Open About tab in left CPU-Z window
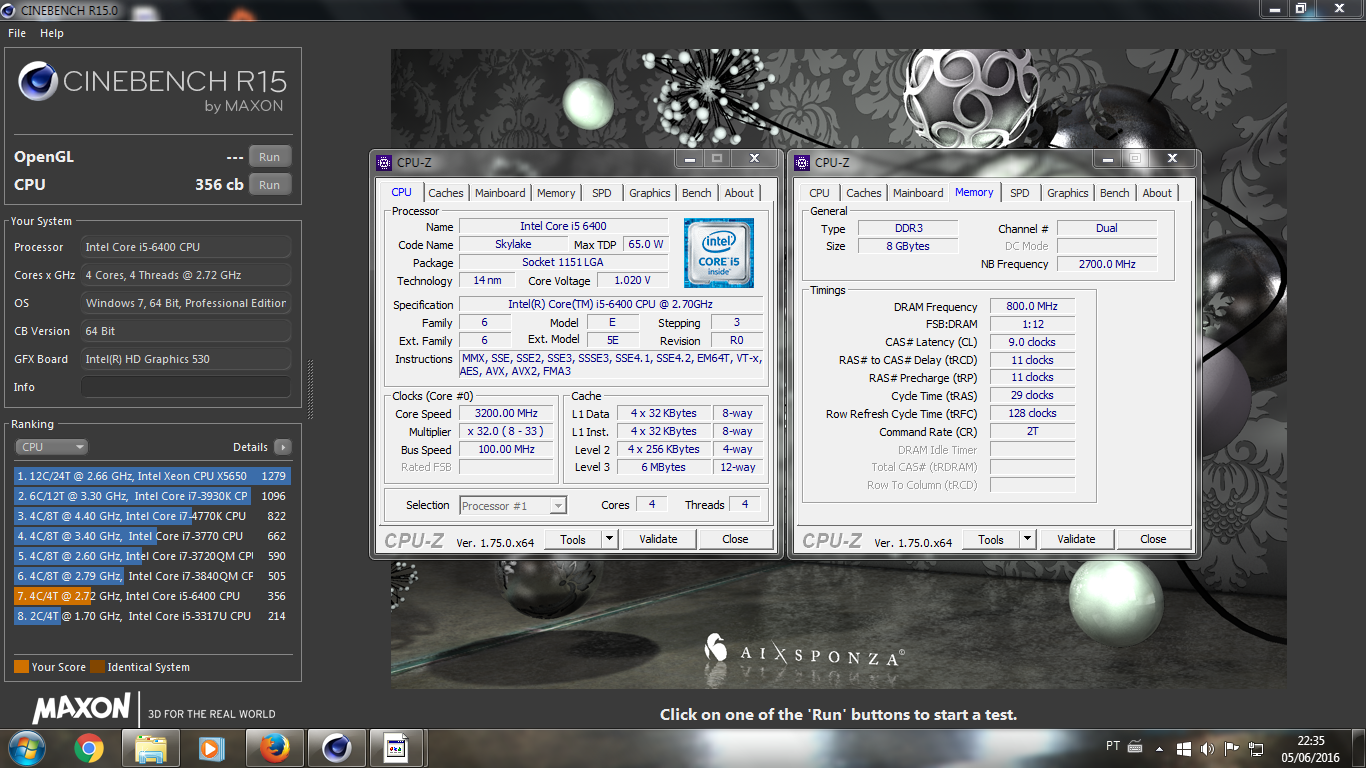 pos(740,193)
